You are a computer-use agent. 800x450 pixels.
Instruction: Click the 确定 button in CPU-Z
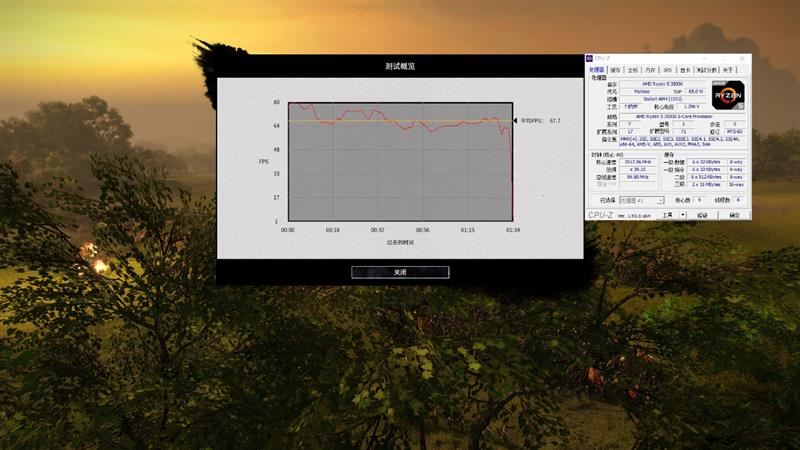(x=735, y=215)
